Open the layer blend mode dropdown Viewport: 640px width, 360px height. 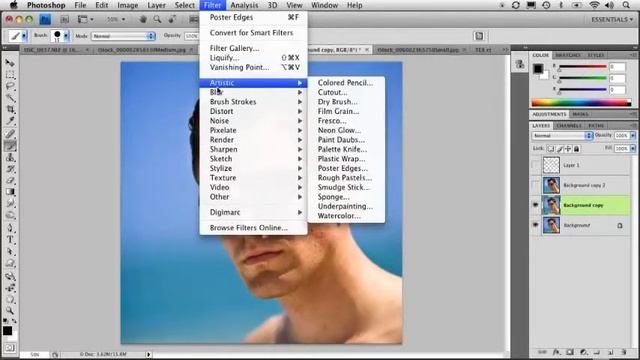coord(562,136)
